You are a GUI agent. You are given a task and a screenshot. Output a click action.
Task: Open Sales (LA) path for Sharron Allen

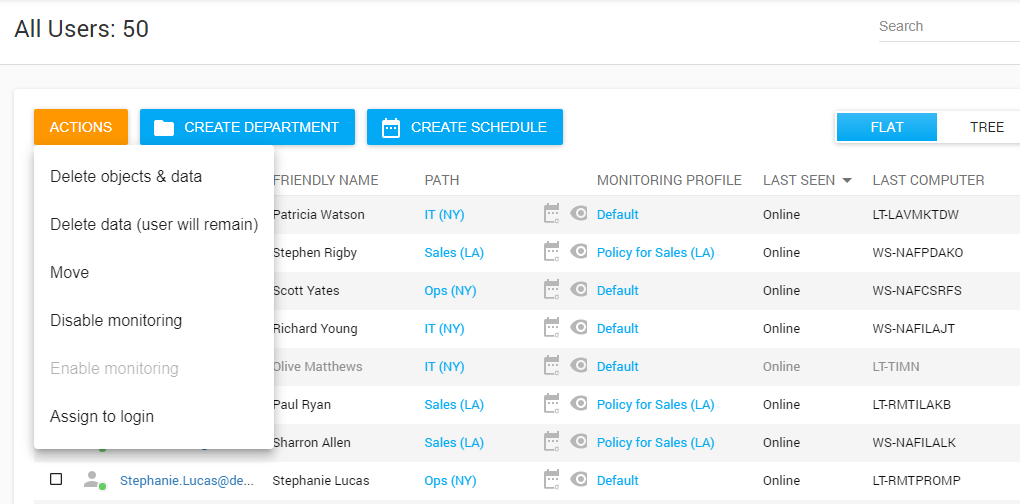[454, 443]
